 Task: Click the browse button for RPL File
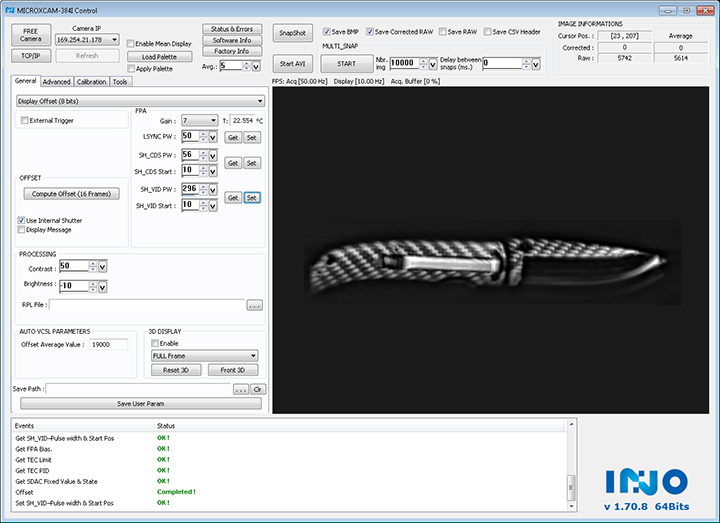[x=254, y=305]
